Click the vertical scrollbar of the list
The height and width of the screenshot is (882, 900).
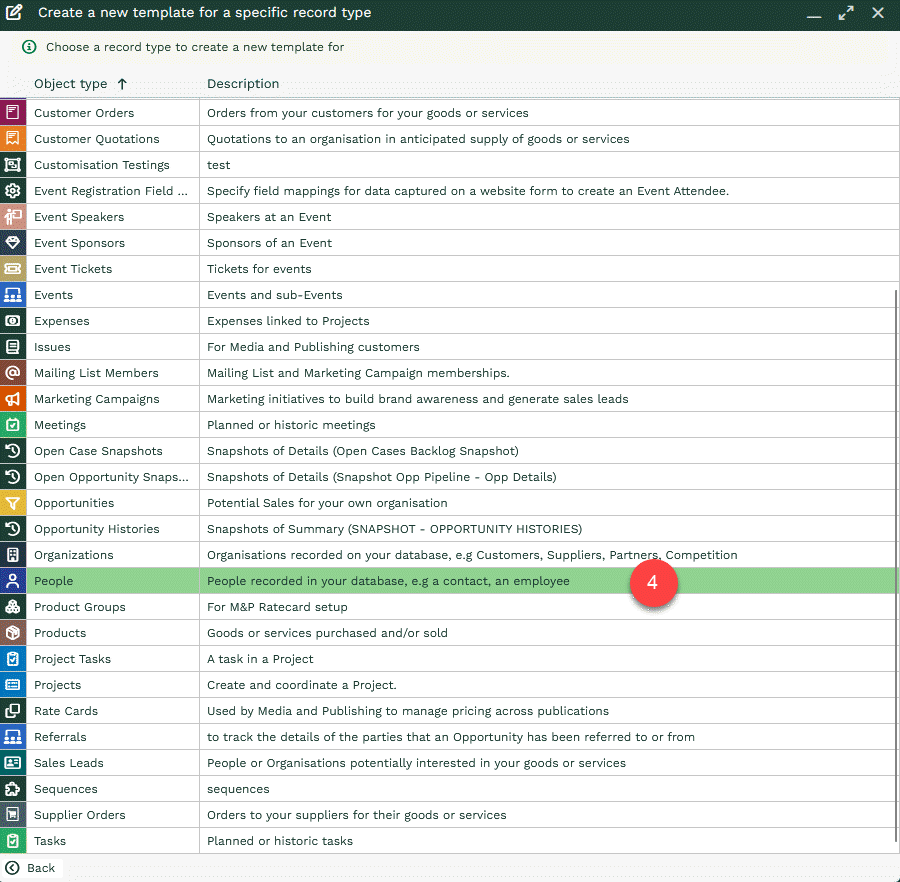[x=896, y=565]
